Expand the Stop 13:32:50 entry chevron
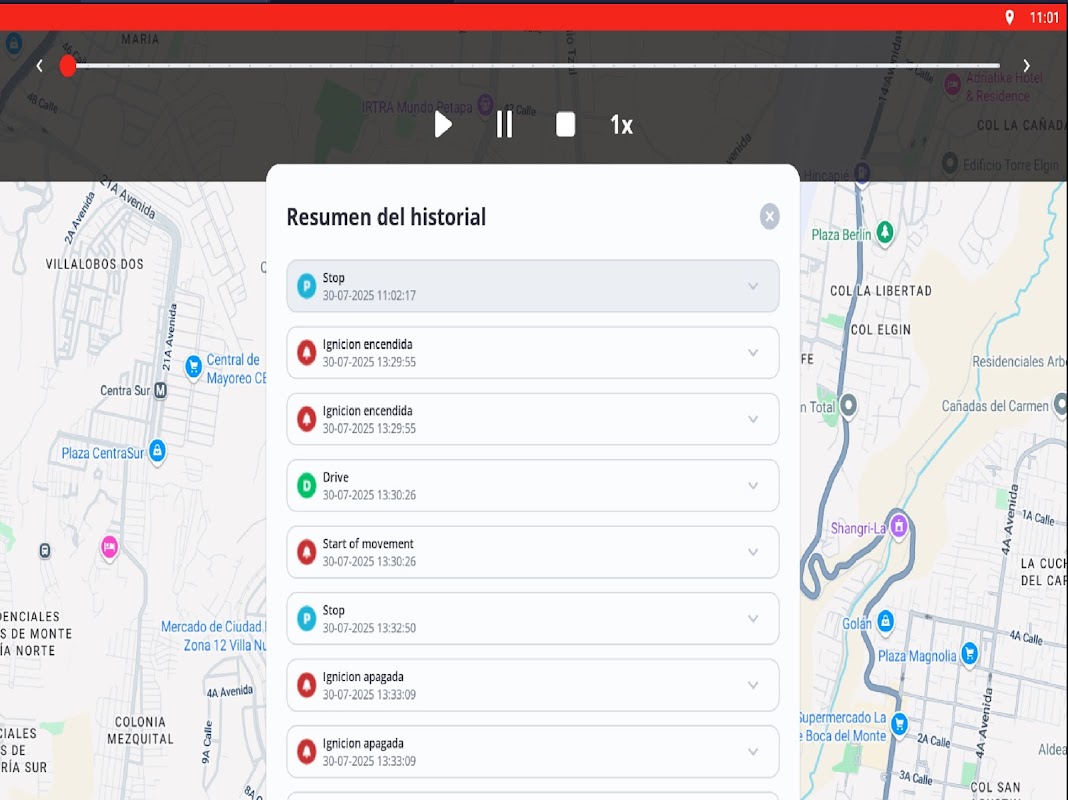Screen dimensions: 1068x800 pos(753,619)
